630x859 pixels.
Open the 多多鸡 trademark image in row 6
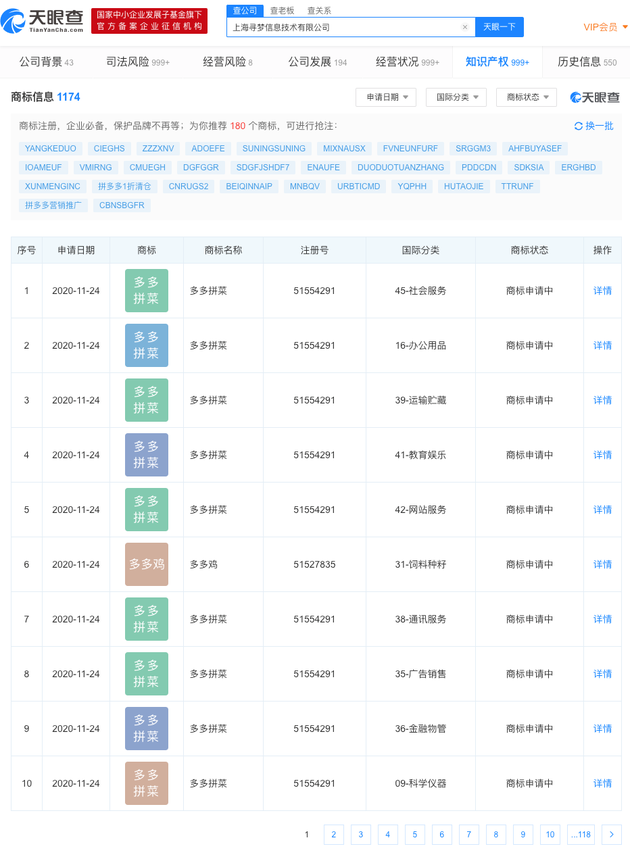coord(146,564)
